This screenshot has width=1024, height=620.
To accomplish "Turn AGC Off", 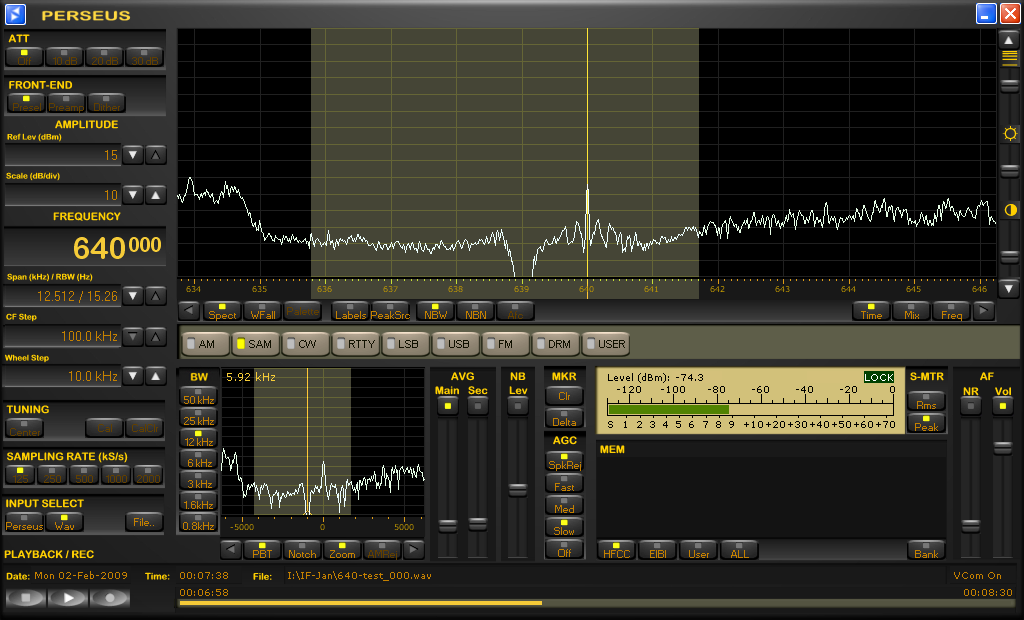I will point(564,549).
